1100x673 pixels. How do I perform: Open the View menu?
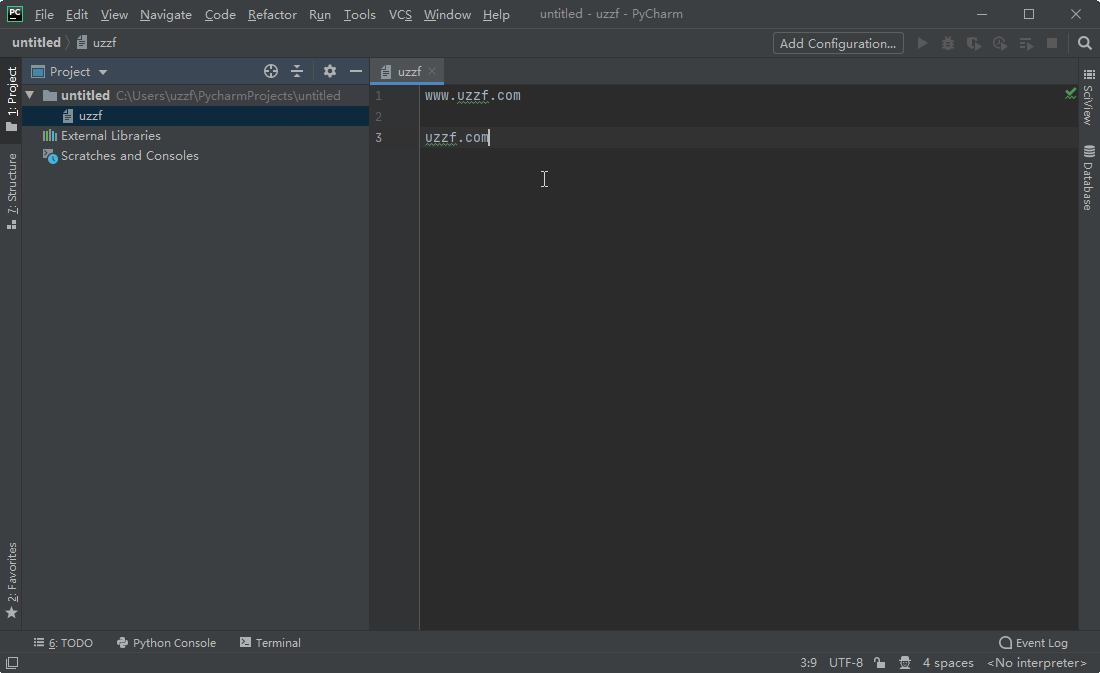pos(114,15)
